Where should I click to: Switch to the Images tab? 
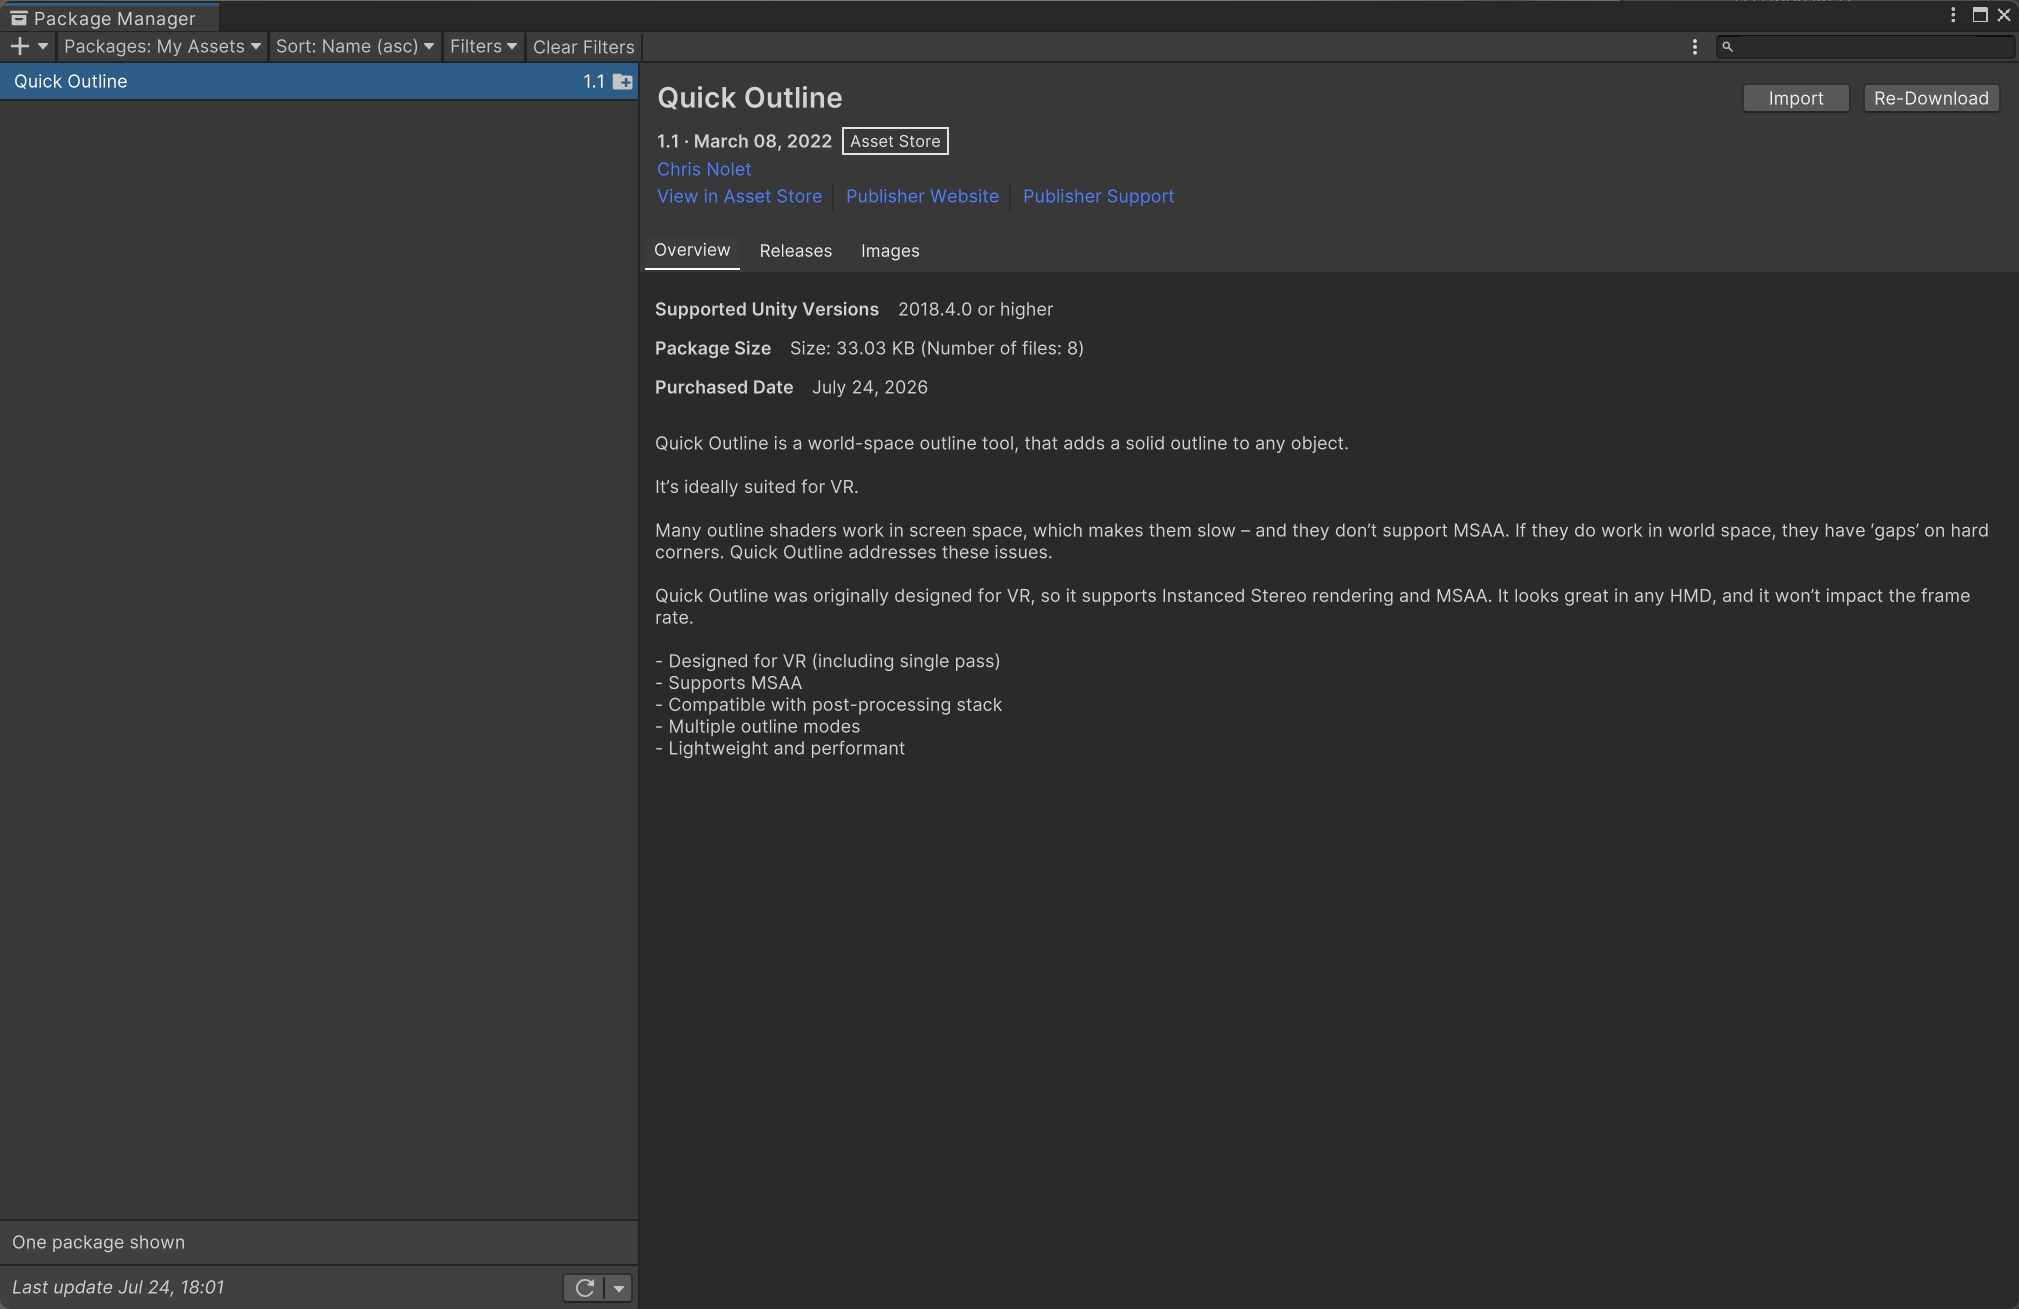click(x=890, y=251)
